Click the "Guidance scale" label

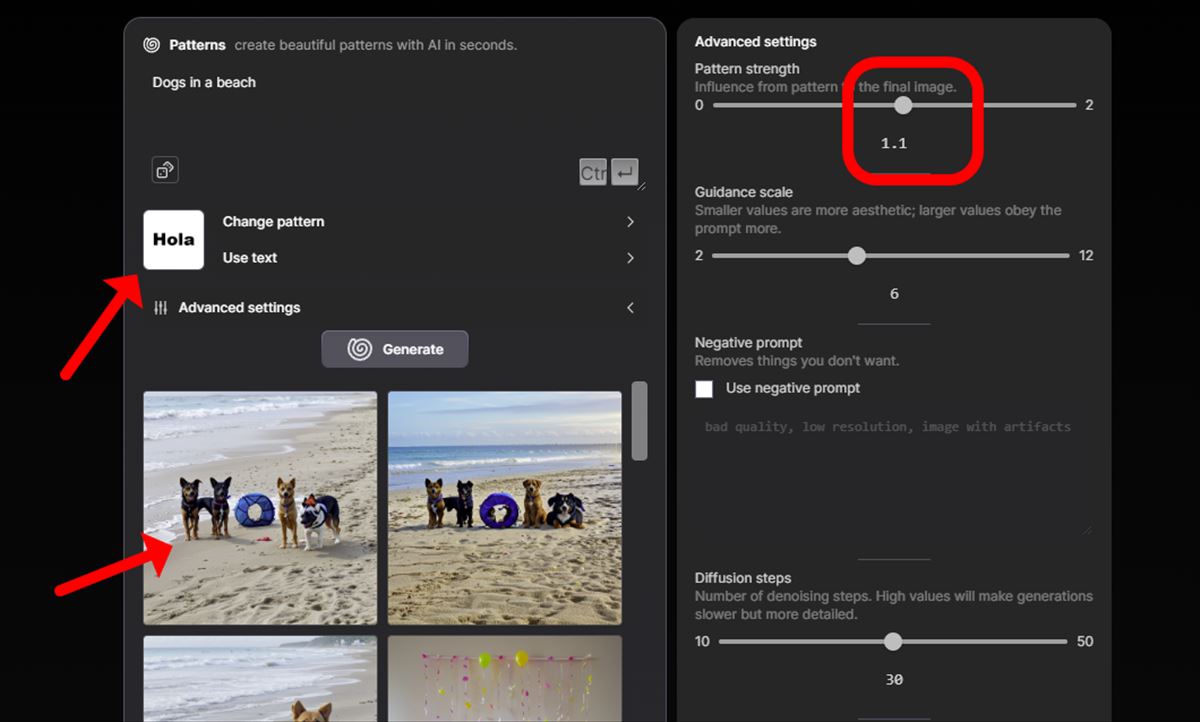coord(744,192)
